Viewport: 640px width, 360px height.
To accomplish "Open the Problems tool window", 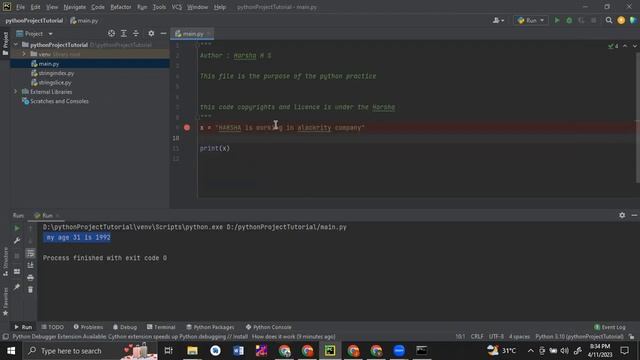I will [88, 327].
